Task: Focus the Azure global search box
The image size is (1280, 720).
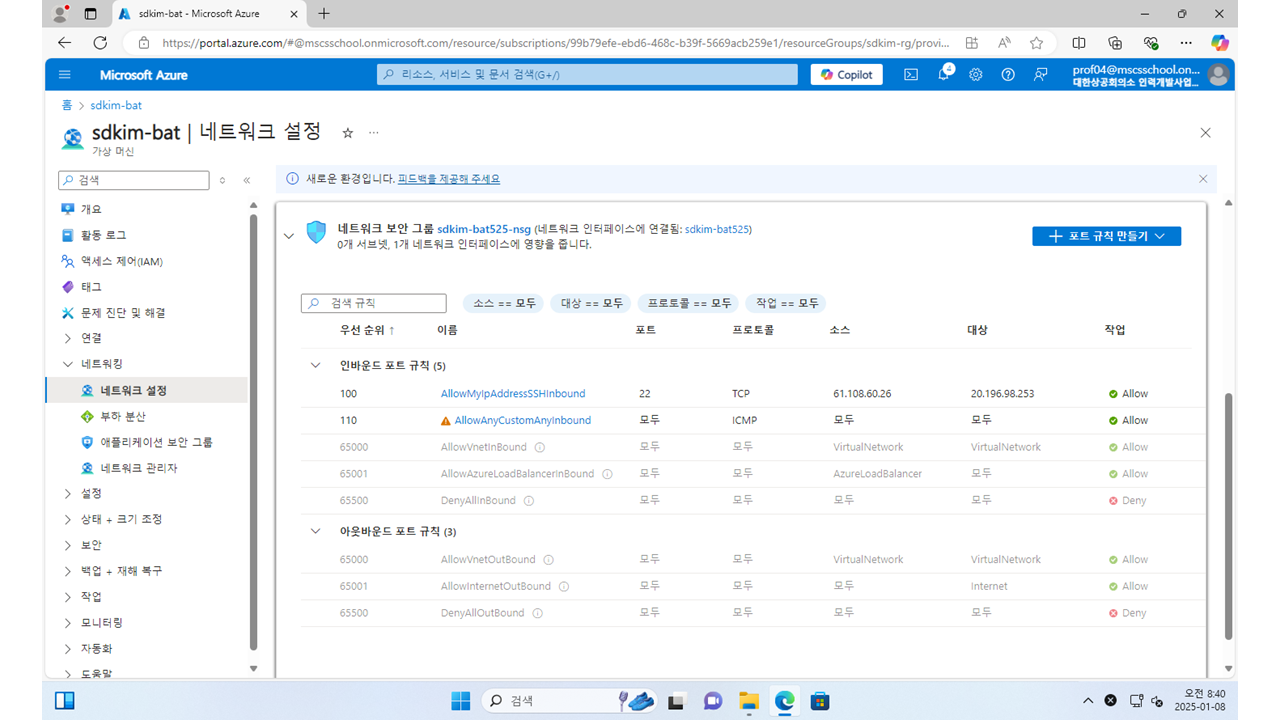Action: pyautogui.click(x=587, y=75)
